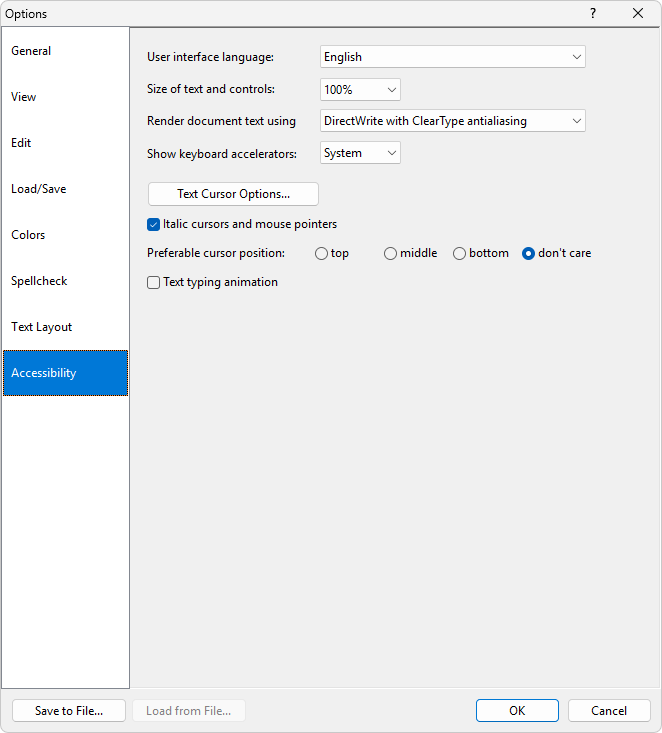
Task: Open User interface language dropdown
Action: click(x=453, y=57)
